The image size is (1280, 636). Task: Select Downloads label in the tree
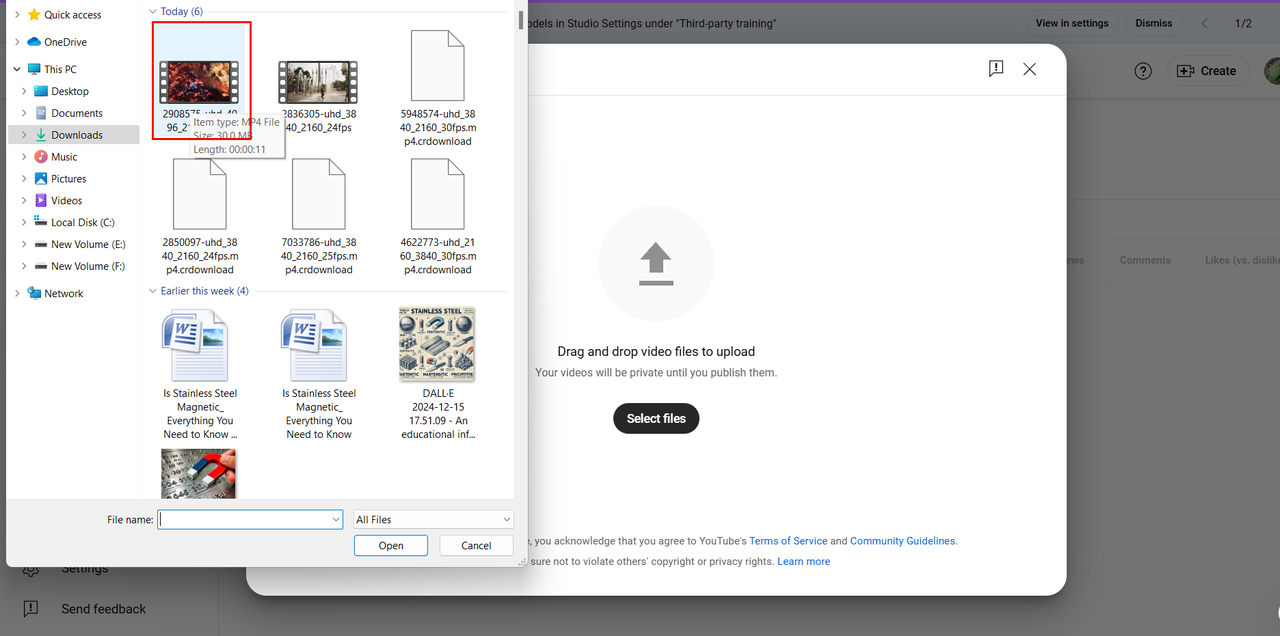(x=77, y=135)
